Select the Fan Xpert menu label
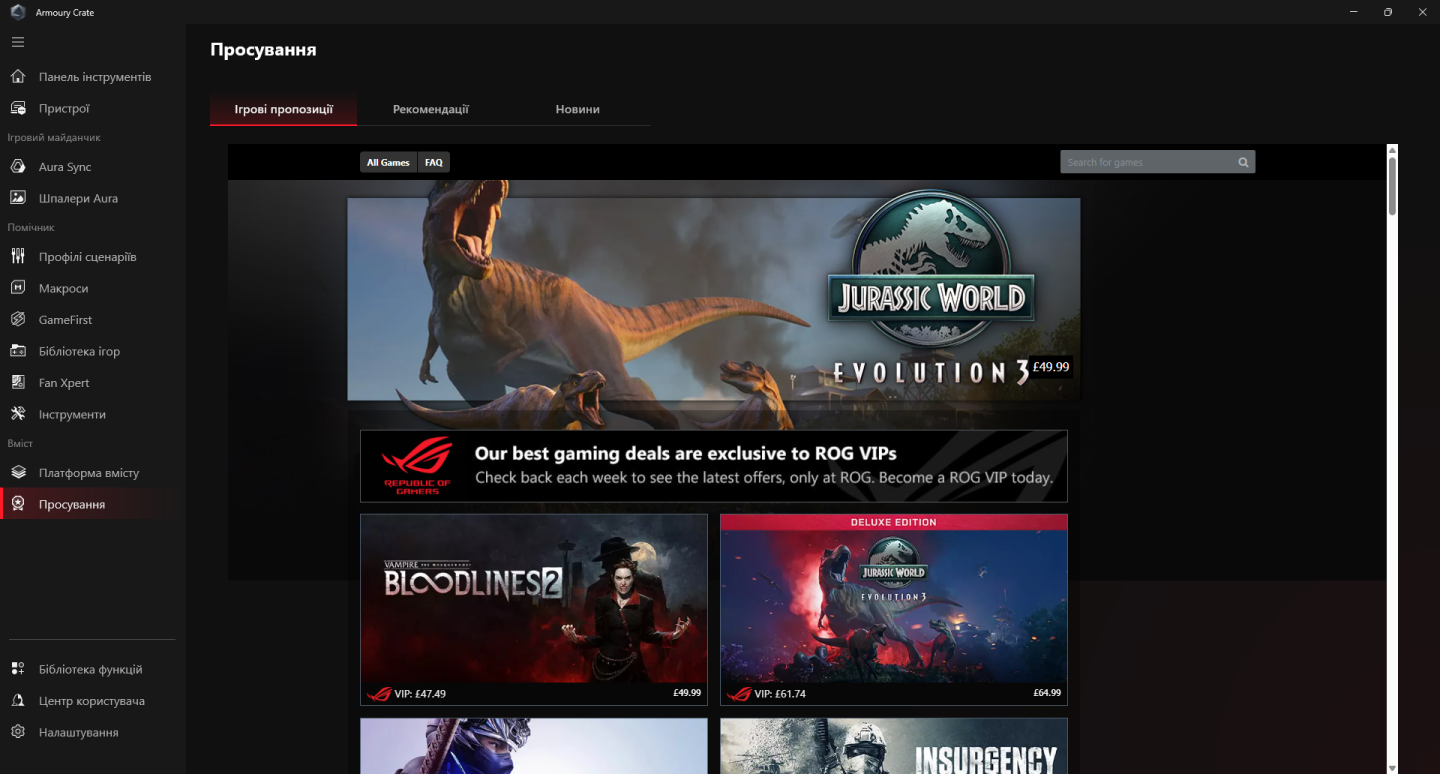1440x774 pixels. (64, 383)
